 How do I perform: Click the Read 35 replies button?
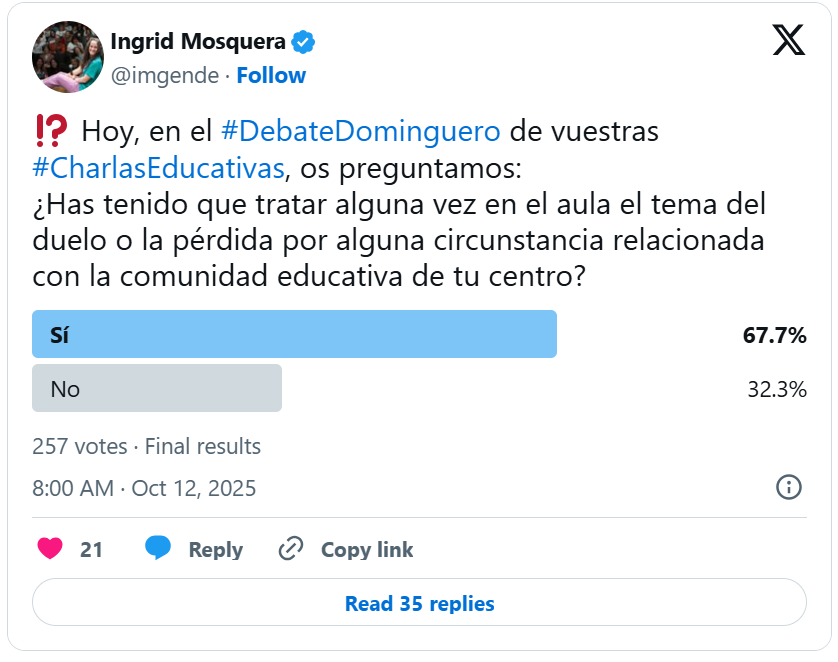pyautogui.click(x=419, y=603)
